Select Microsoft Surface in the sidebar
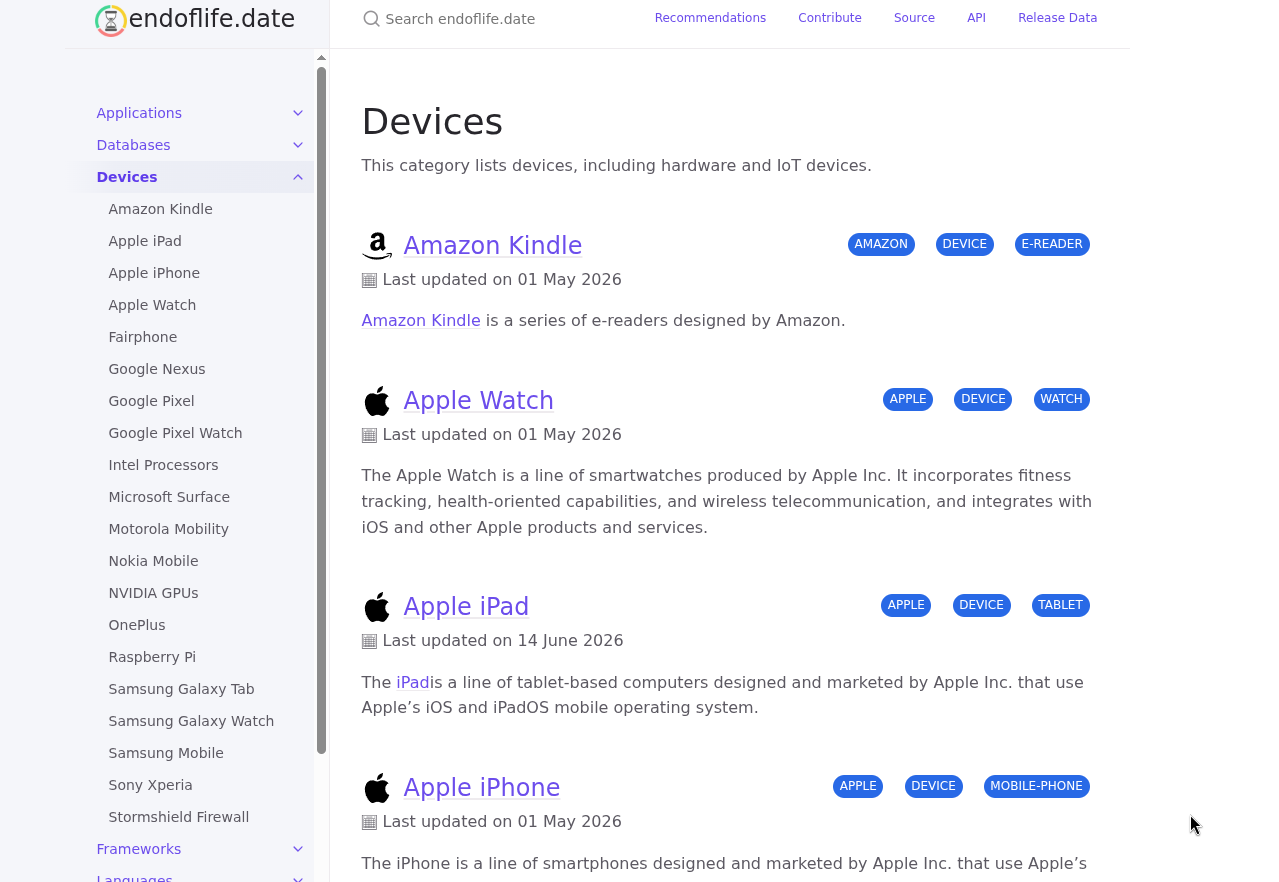The image size is (1279, 882). 169,497
